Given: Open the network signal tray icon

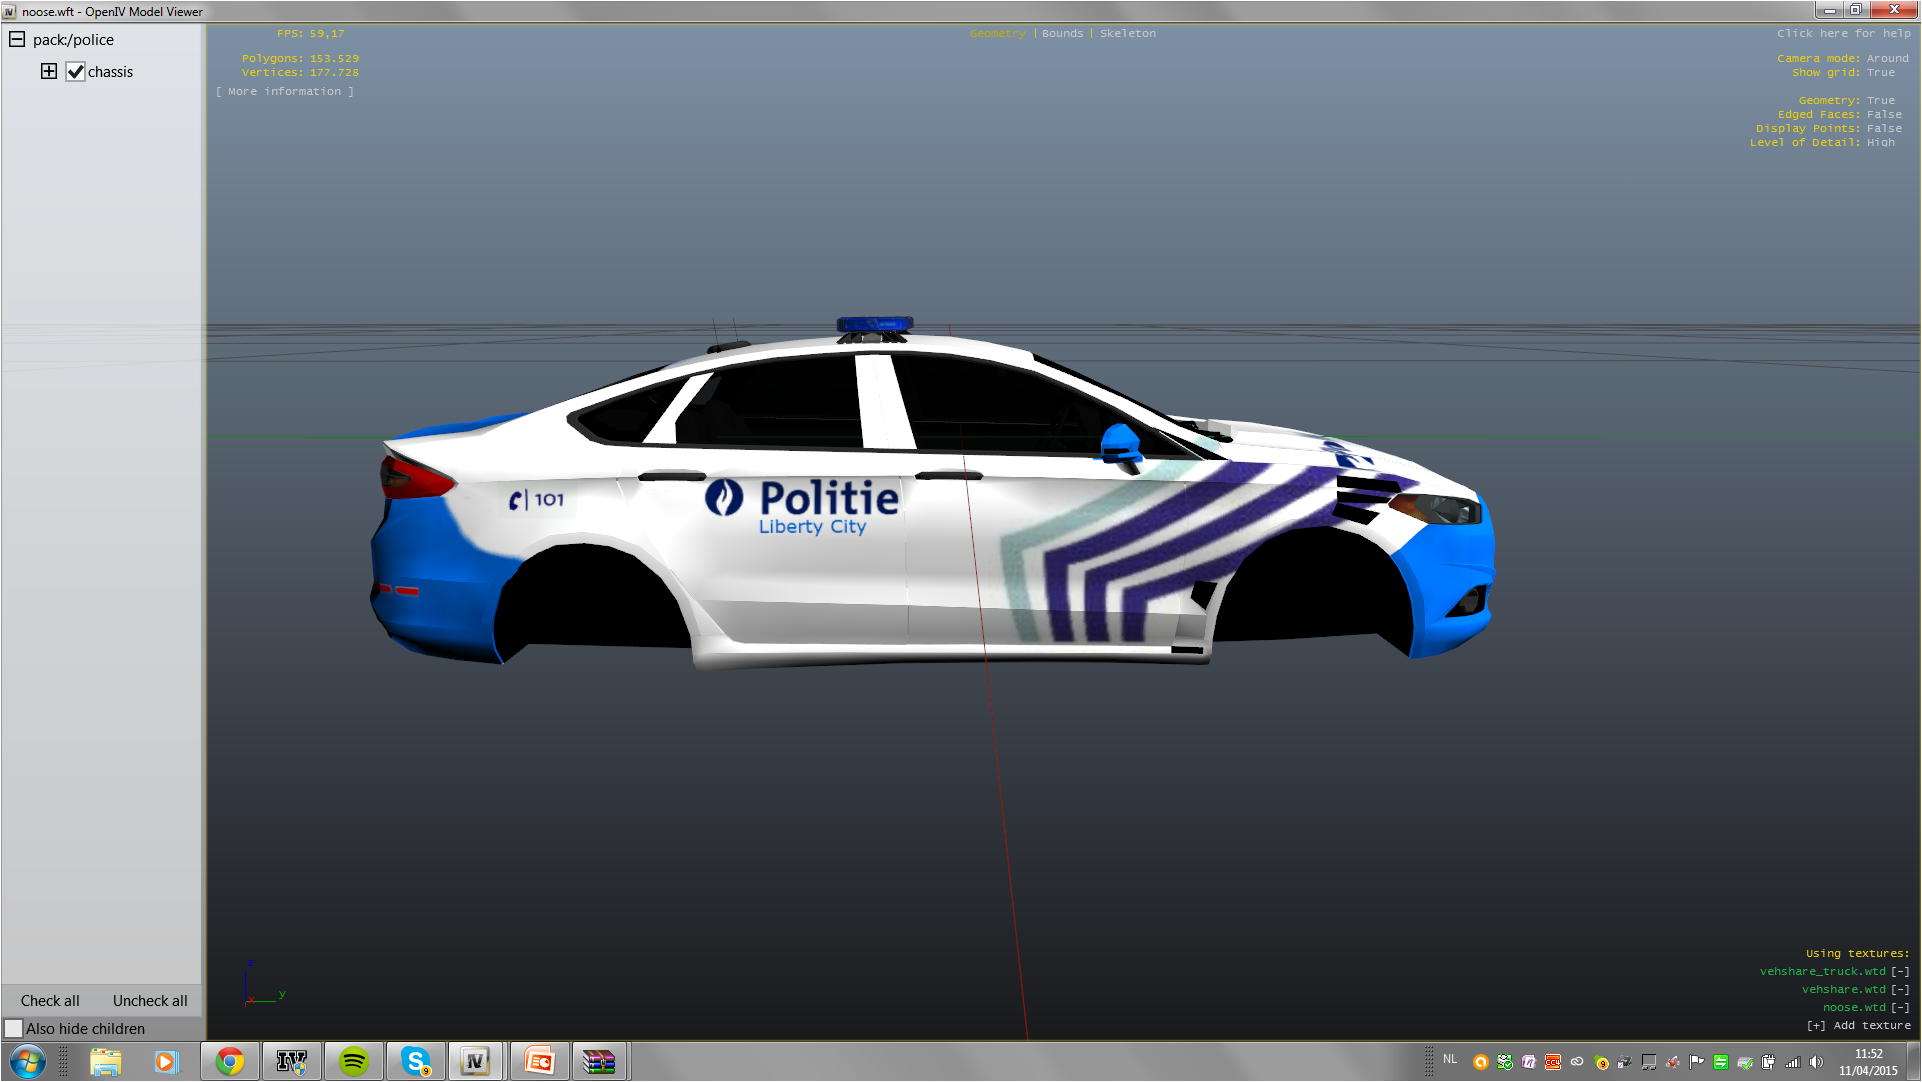Looking at the screenshot, I should tap(1793, 1063).
